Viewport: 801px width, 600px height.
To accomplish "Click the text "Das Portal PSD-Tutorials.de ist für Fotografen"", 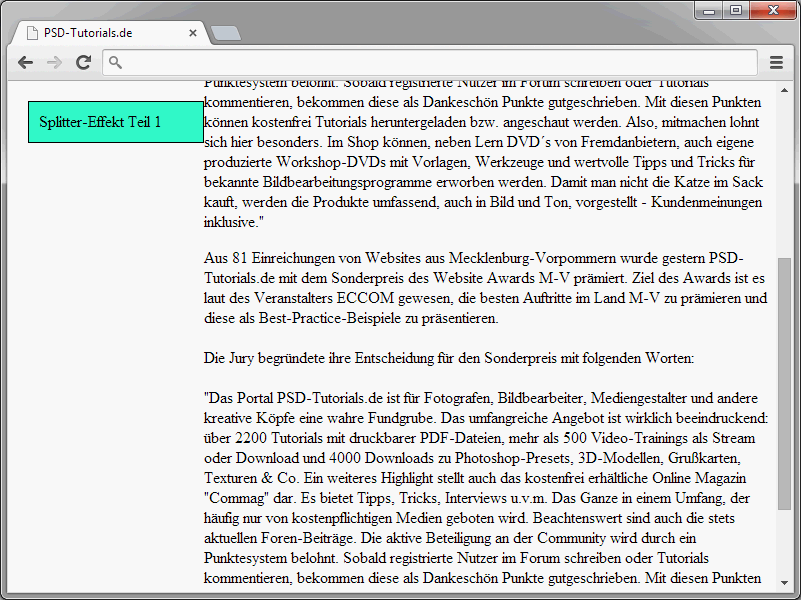I will [x=350, y=398].
